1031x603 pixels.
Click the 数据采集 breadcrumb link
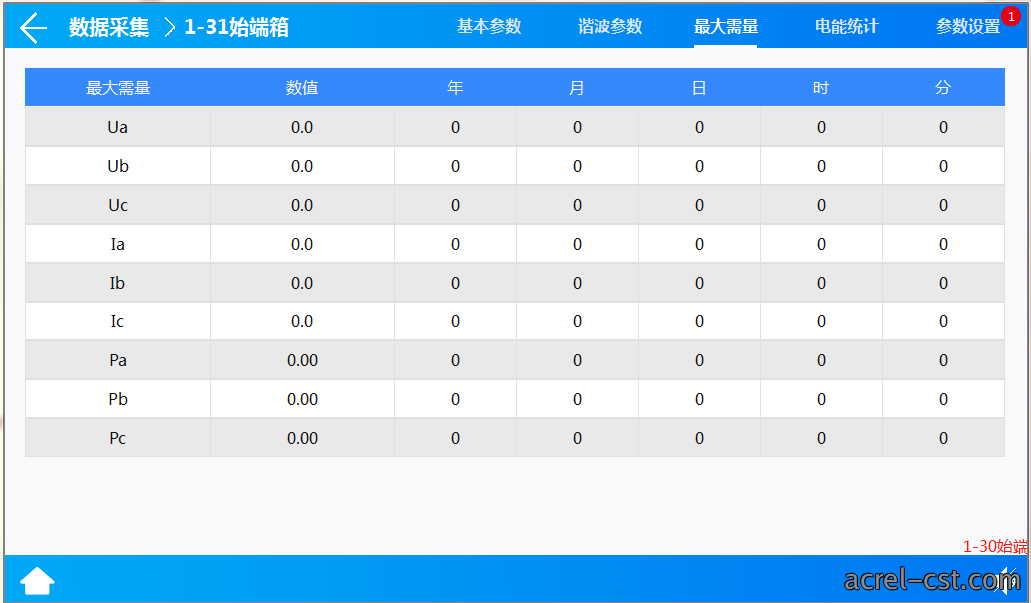pos(109,27)
